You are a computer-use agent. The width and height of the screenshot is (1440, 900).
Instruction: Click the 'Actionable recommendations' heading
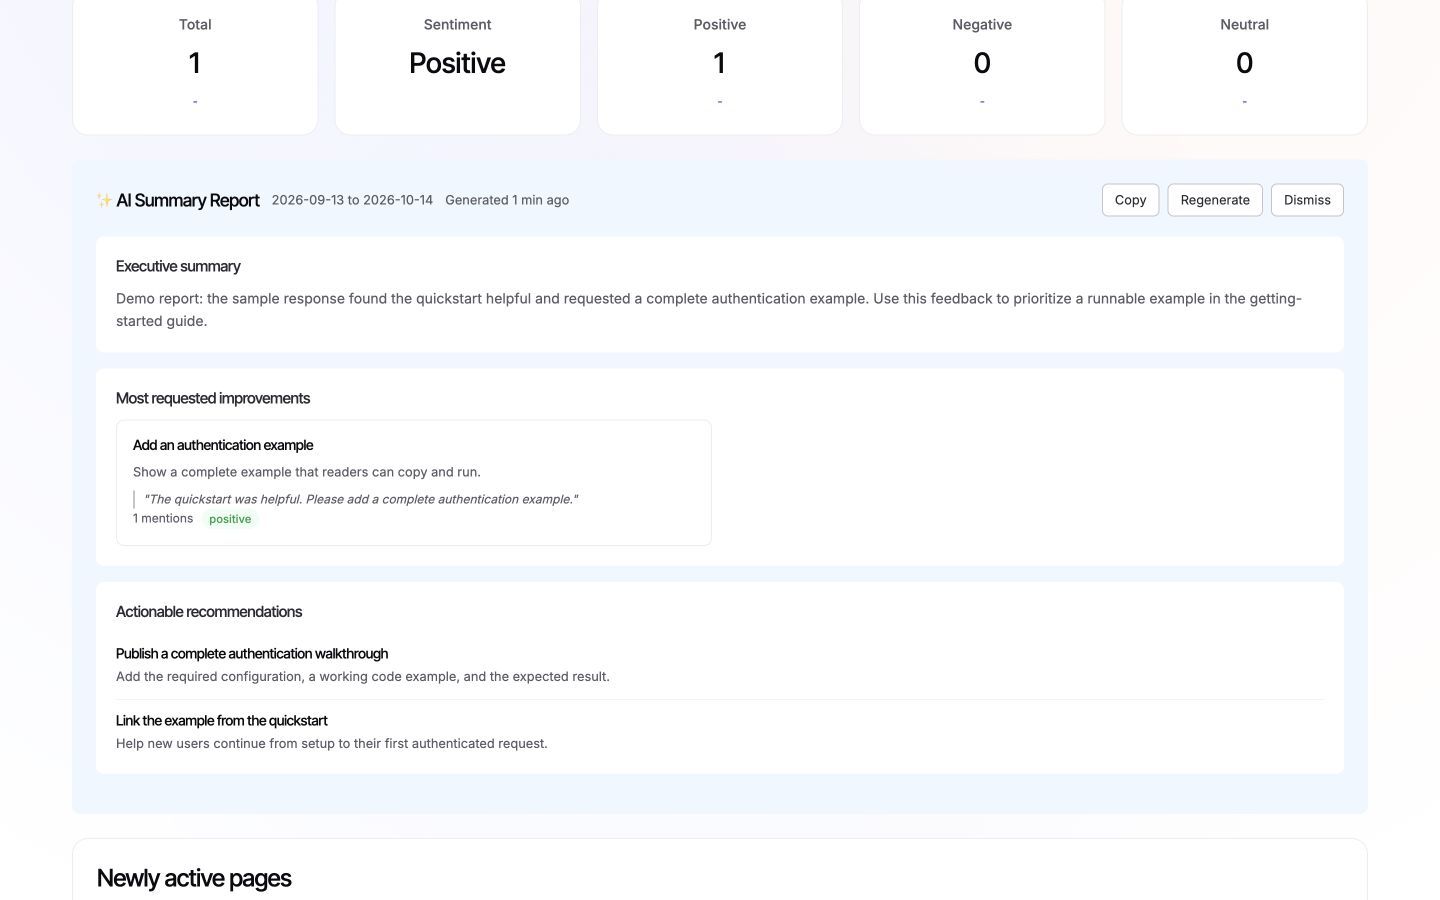coord(209,612)
